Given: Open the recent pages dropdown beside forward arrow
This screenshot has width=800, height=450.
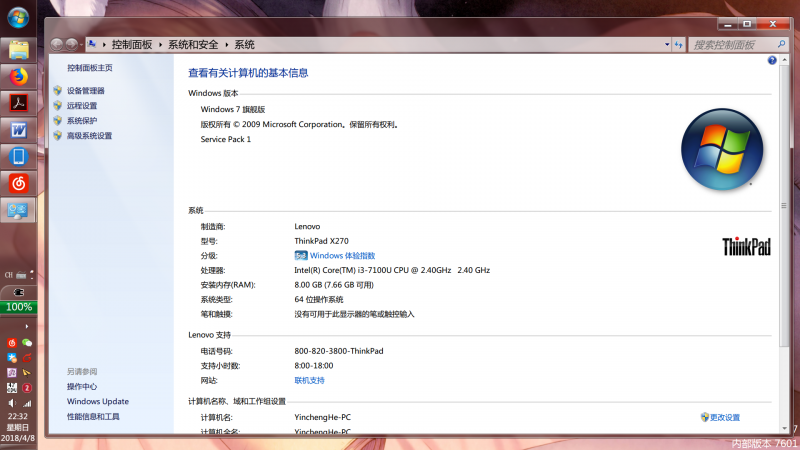Looking at the screenshot, I should [x=82, y=45].
